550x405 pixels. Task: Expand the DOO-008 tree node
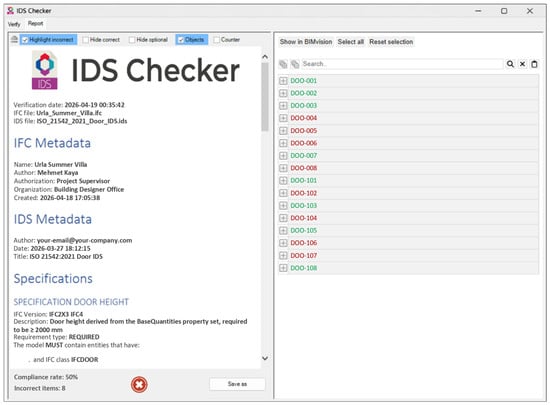[x=283, y=168]
